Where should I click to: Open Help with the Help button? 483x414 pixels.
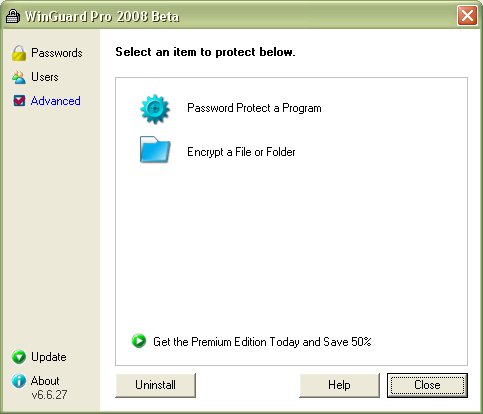tap(339, 385)
